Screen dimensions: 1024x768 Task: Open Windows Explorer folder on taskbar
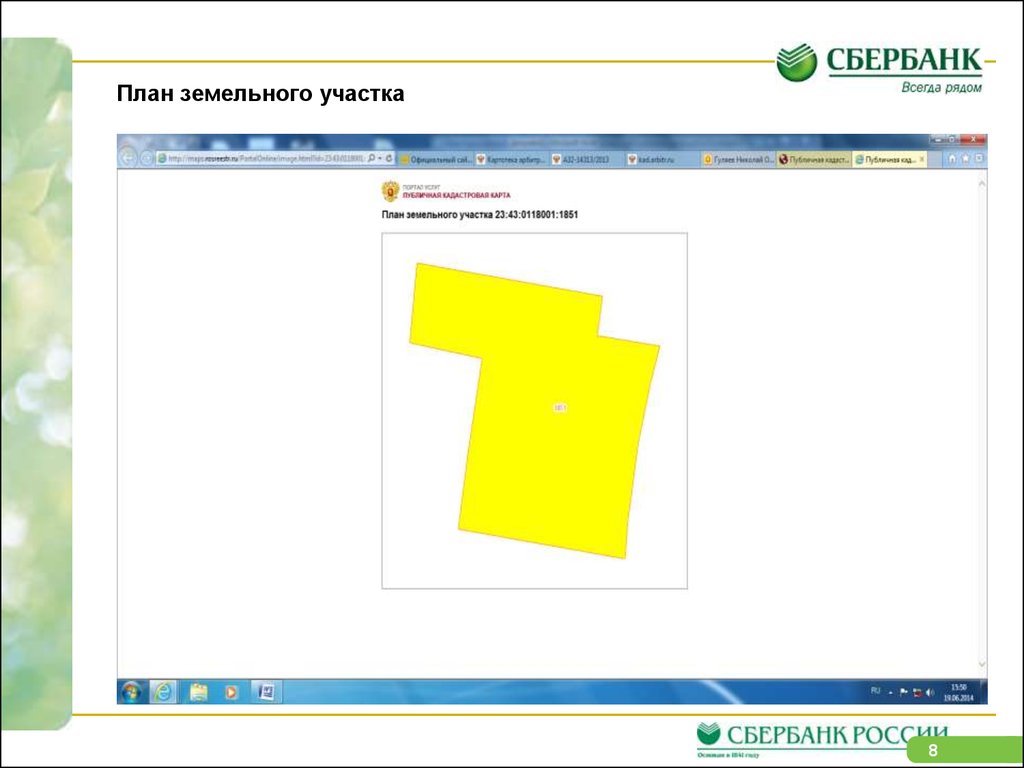point(199,692)
